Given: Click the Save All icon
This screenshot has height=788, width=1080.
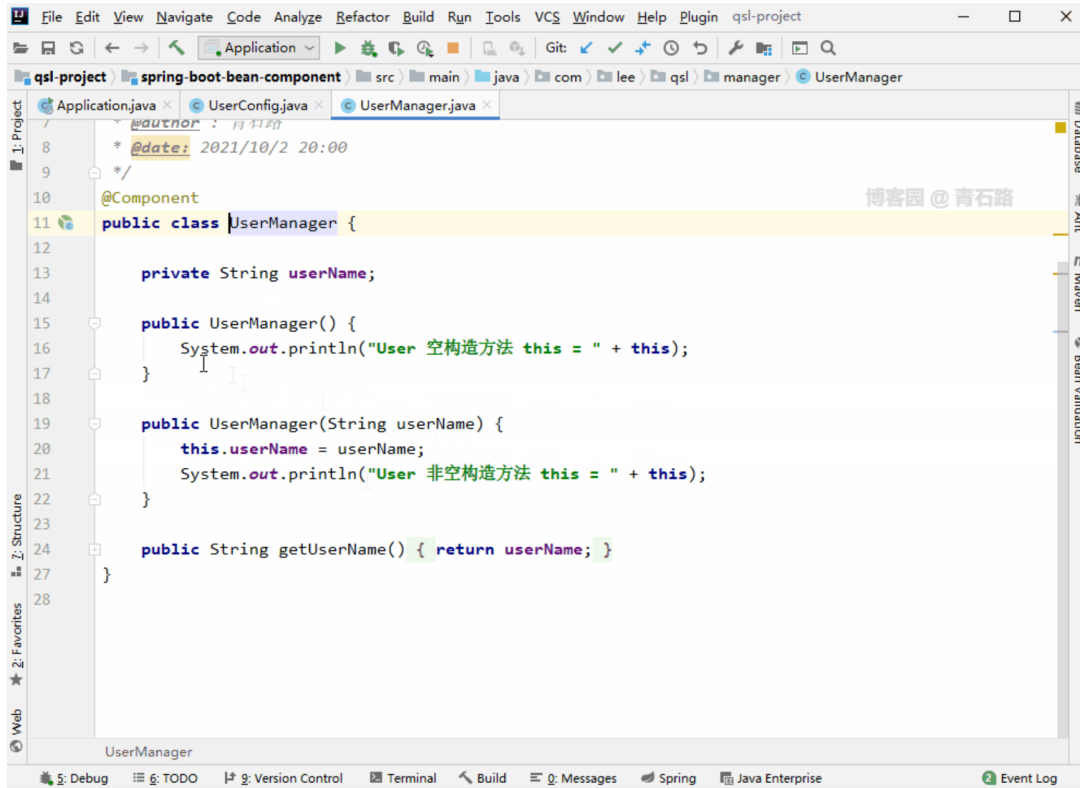Looking at the screenshot, I should (48, 48).
